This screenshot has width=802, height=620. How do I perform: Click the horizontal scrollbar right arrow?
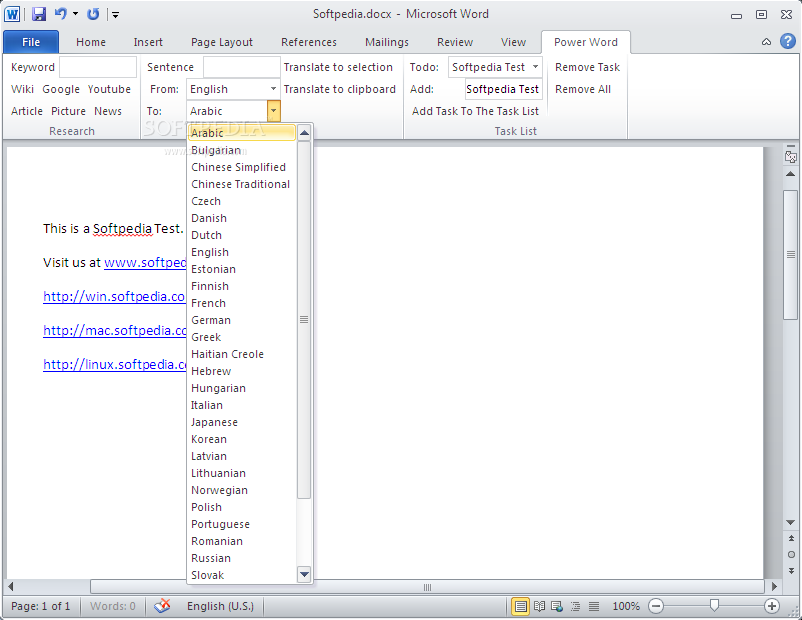774,587
